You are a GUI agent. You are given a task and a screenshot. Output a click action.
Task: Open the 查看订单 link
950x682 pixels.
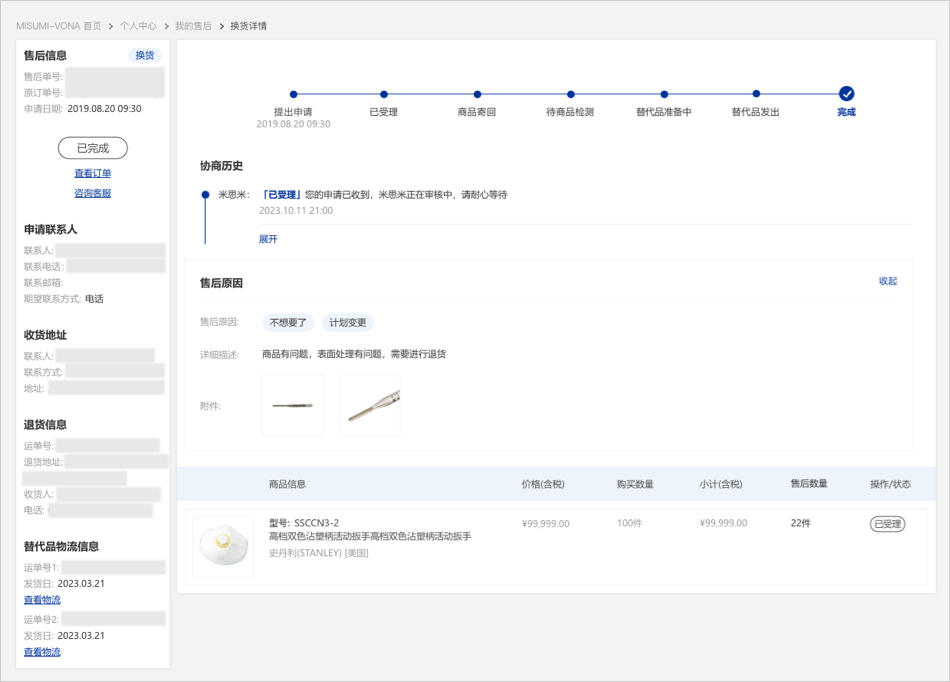[92, 174]
